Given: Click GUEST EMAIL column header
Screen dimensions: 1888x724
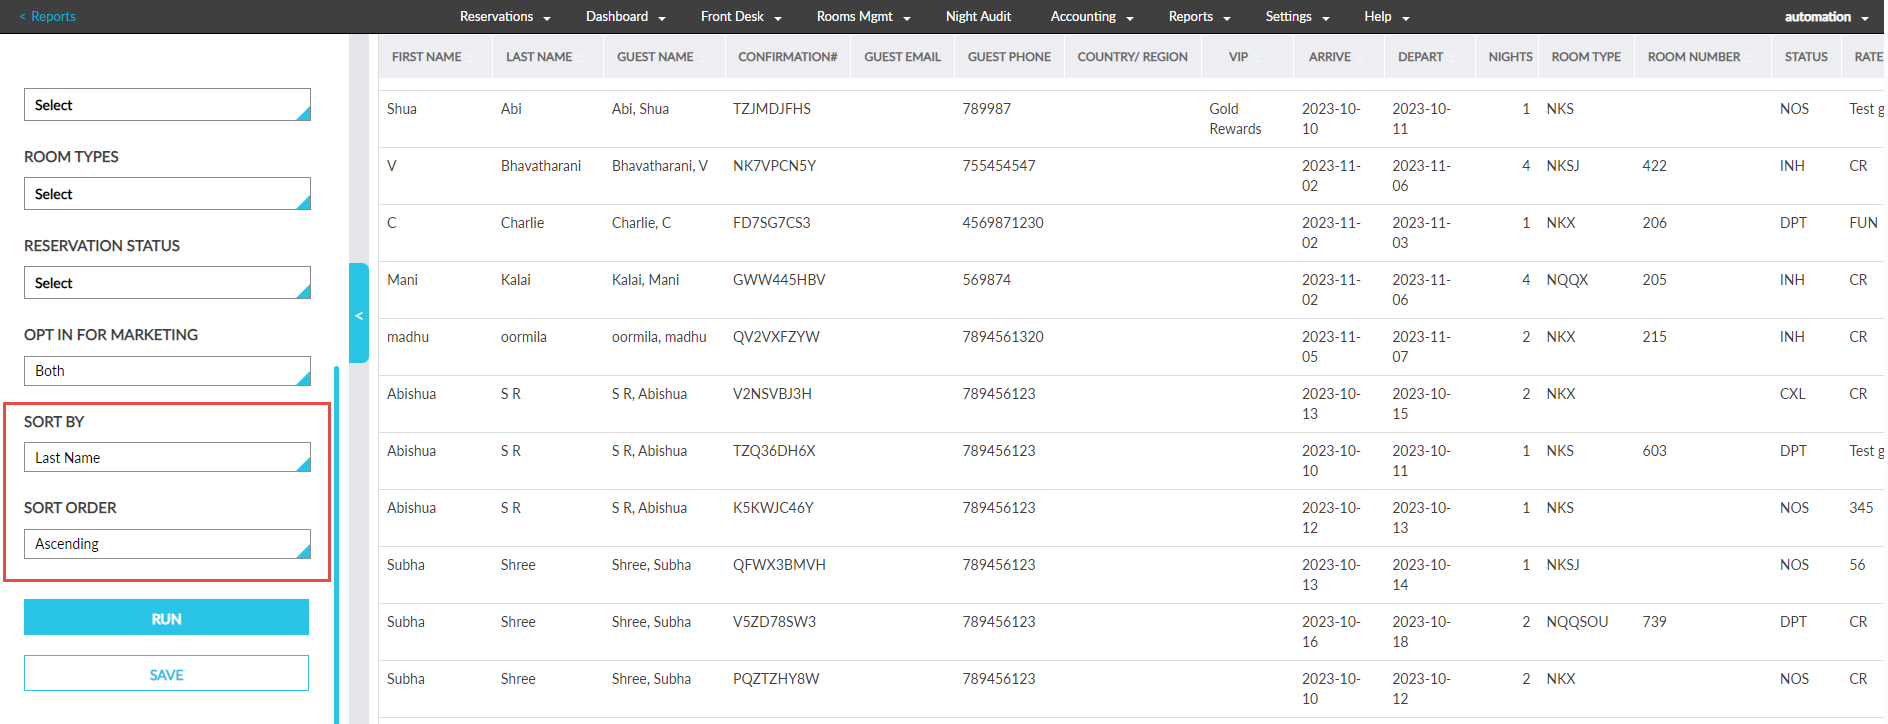Looking at the screenshot, I should pyautogui.click(x=902, y=57).
